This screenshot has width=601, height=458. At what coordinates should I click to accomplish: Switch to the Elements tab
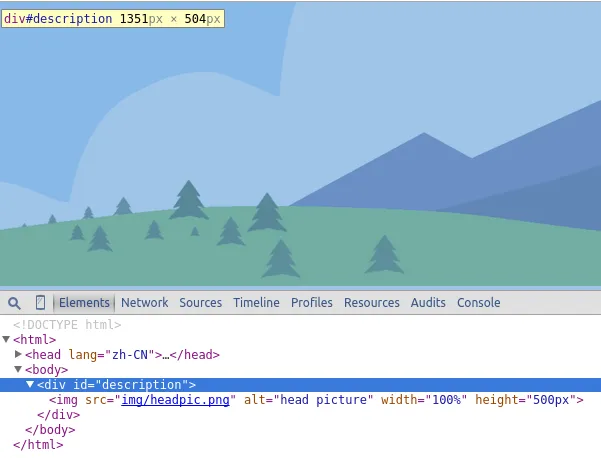pos(84,303)
